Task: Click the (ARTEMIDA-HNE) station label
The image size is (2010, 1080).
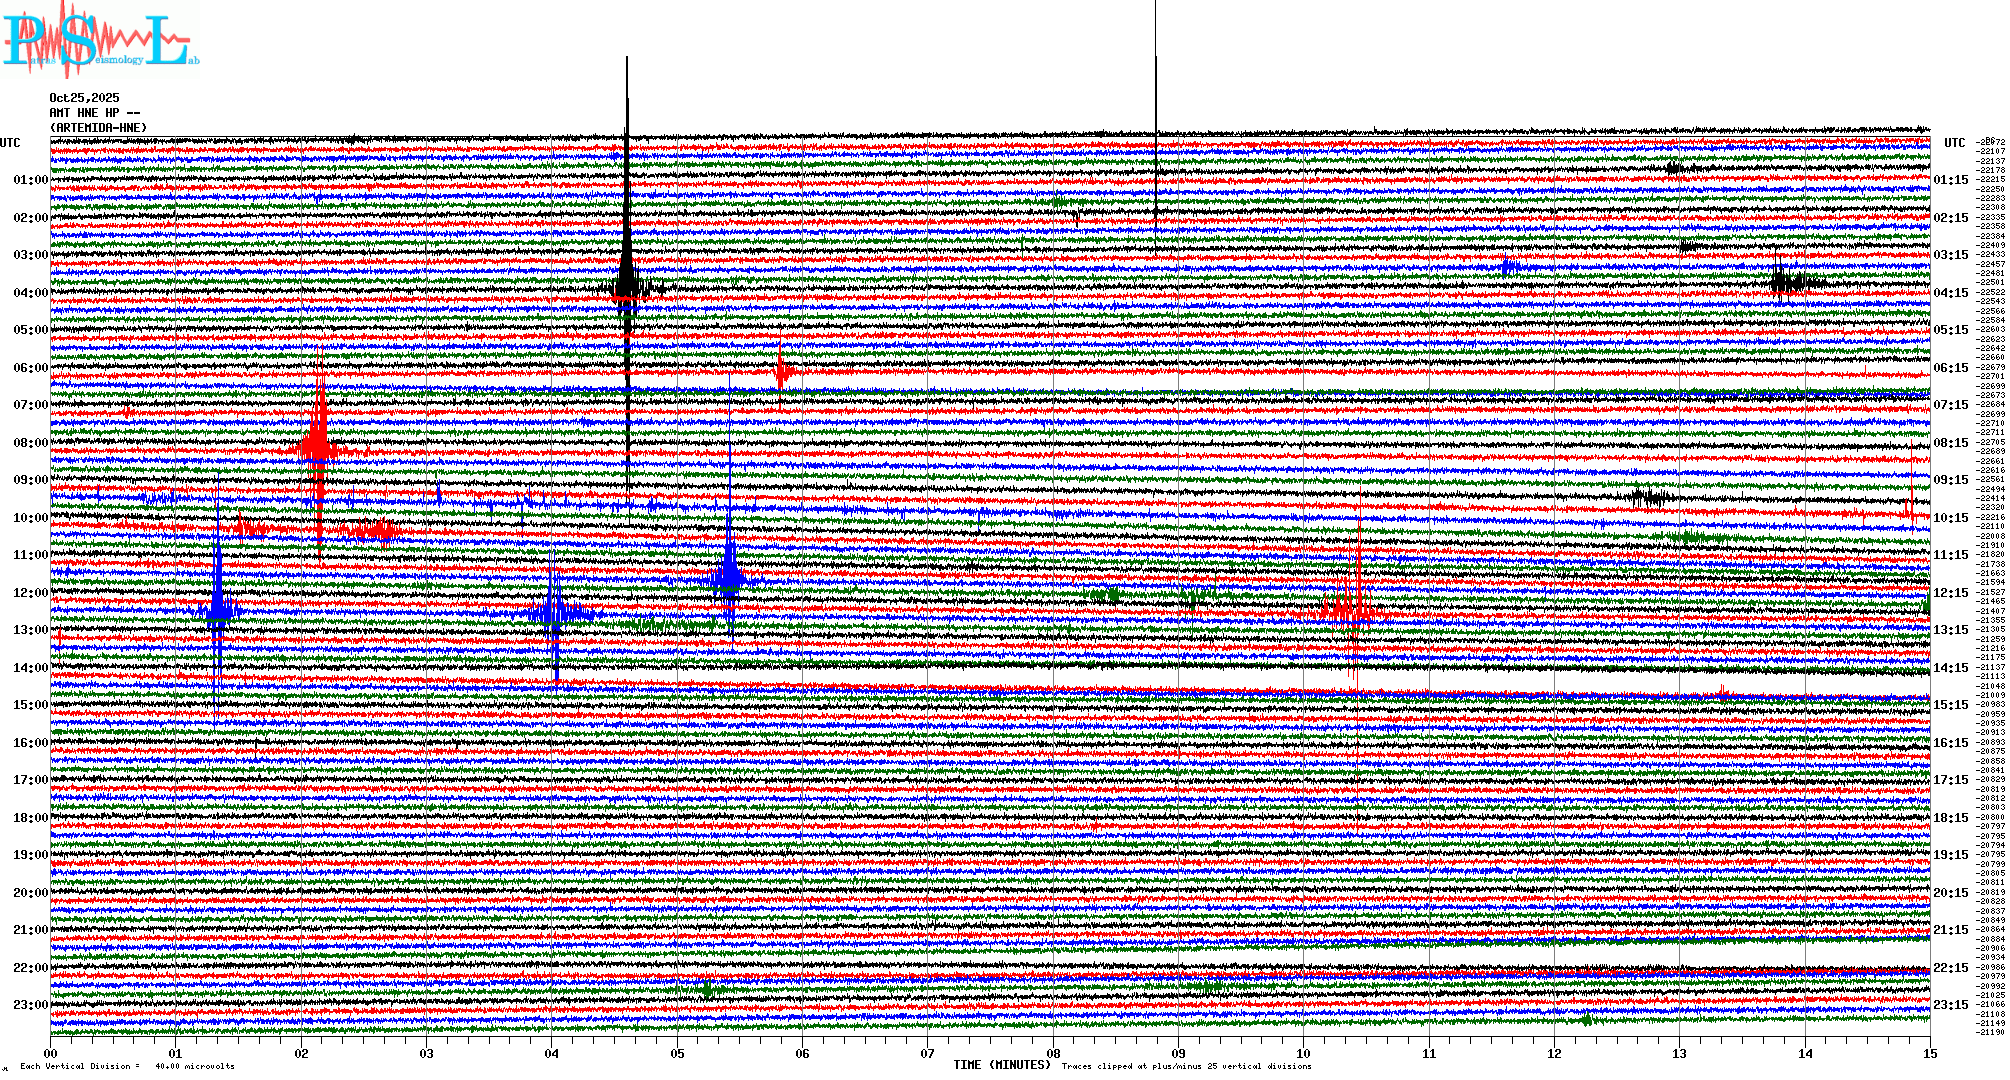Action: click(98, 128)
